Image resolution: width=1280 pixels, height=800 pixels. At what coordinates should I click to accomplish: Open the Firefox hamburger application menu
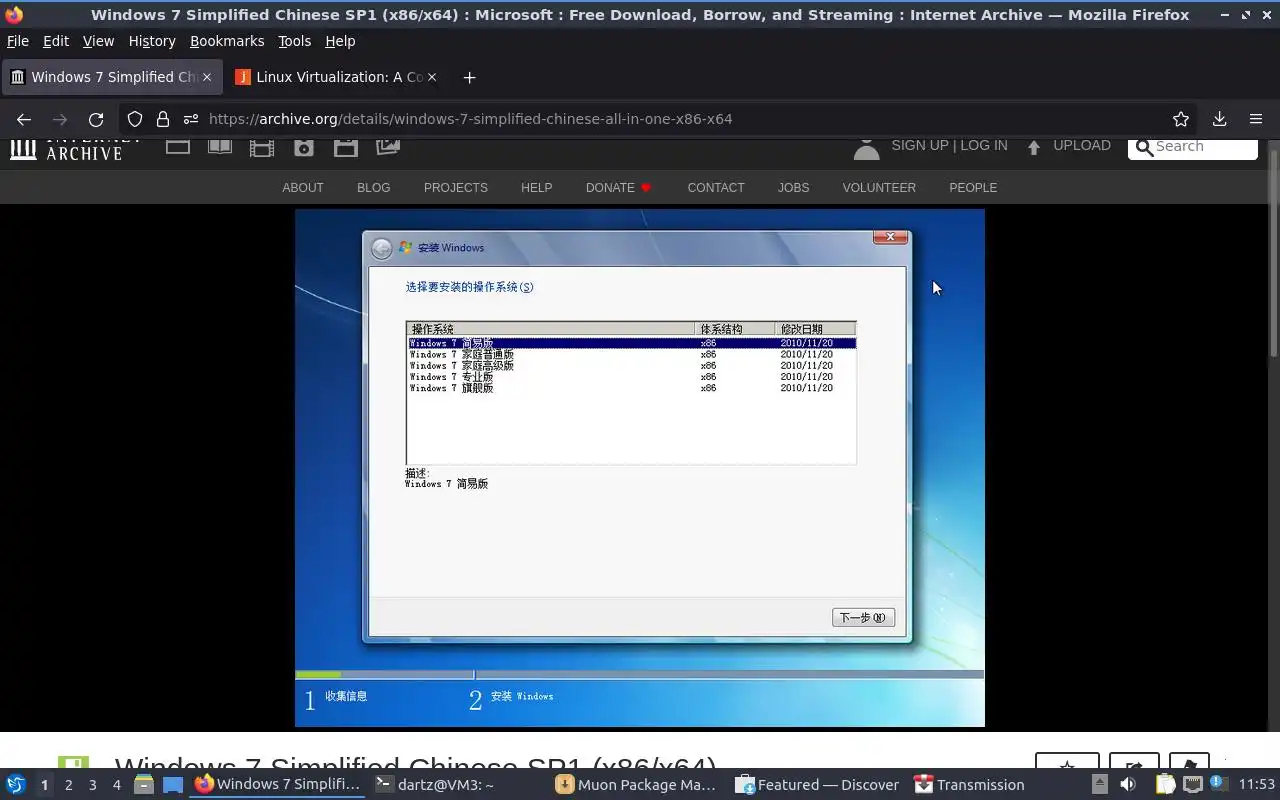[x=1256, y=119]
